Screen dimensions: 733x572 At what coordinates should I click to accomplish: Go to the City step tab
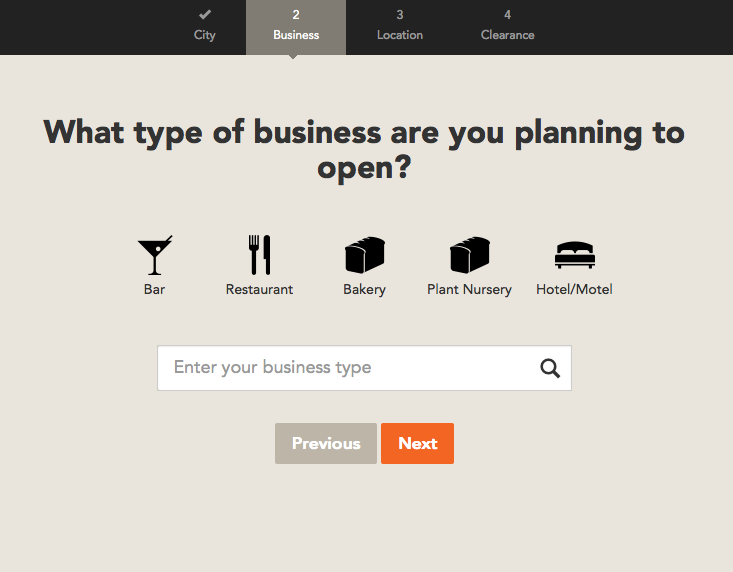(x=205, y=27)
